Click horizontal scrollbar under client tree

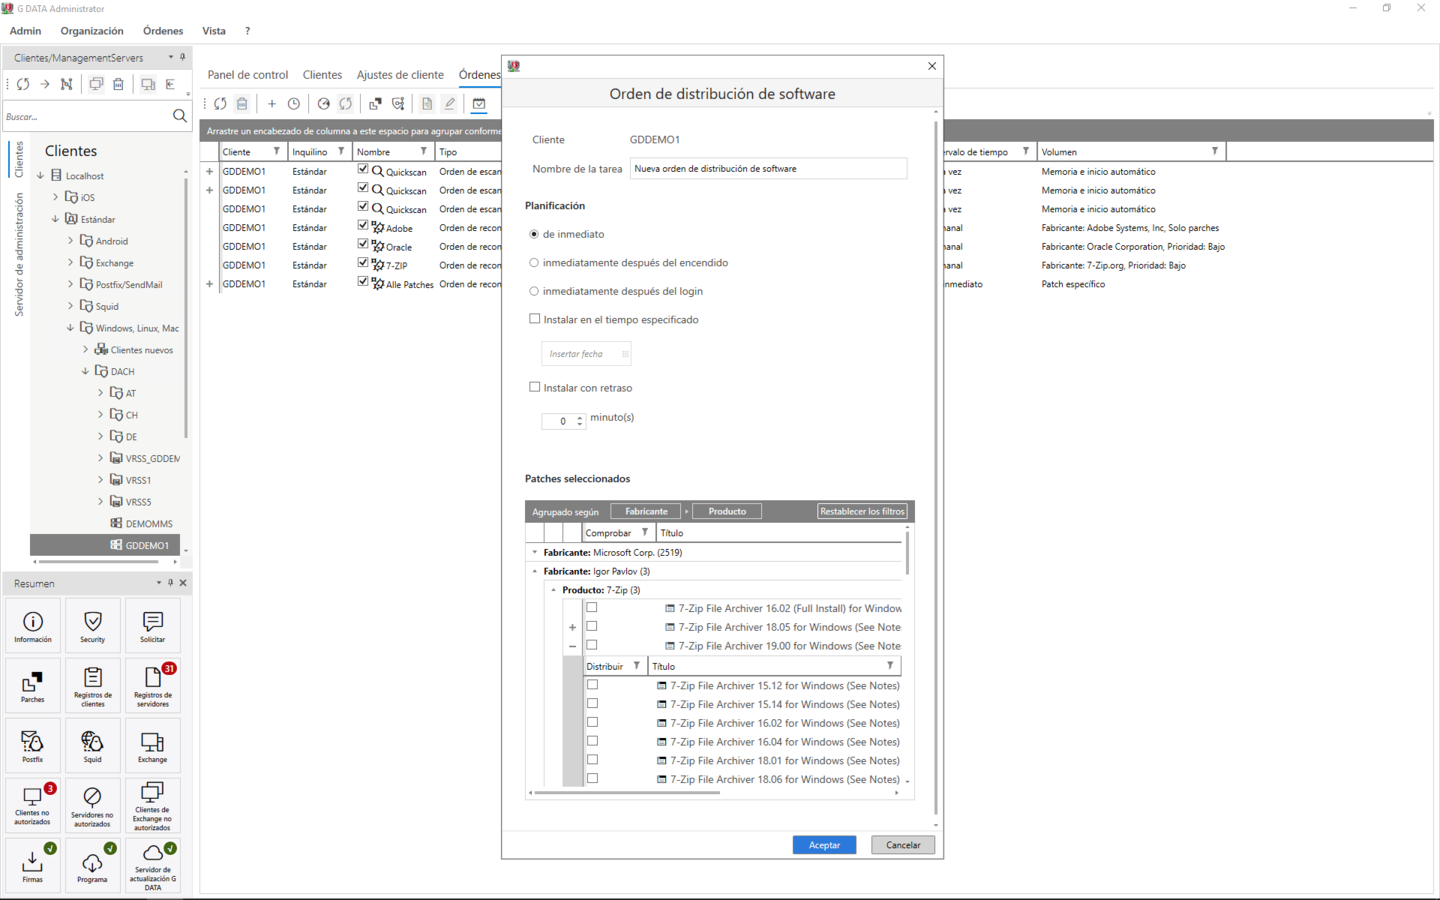[98, 562]
